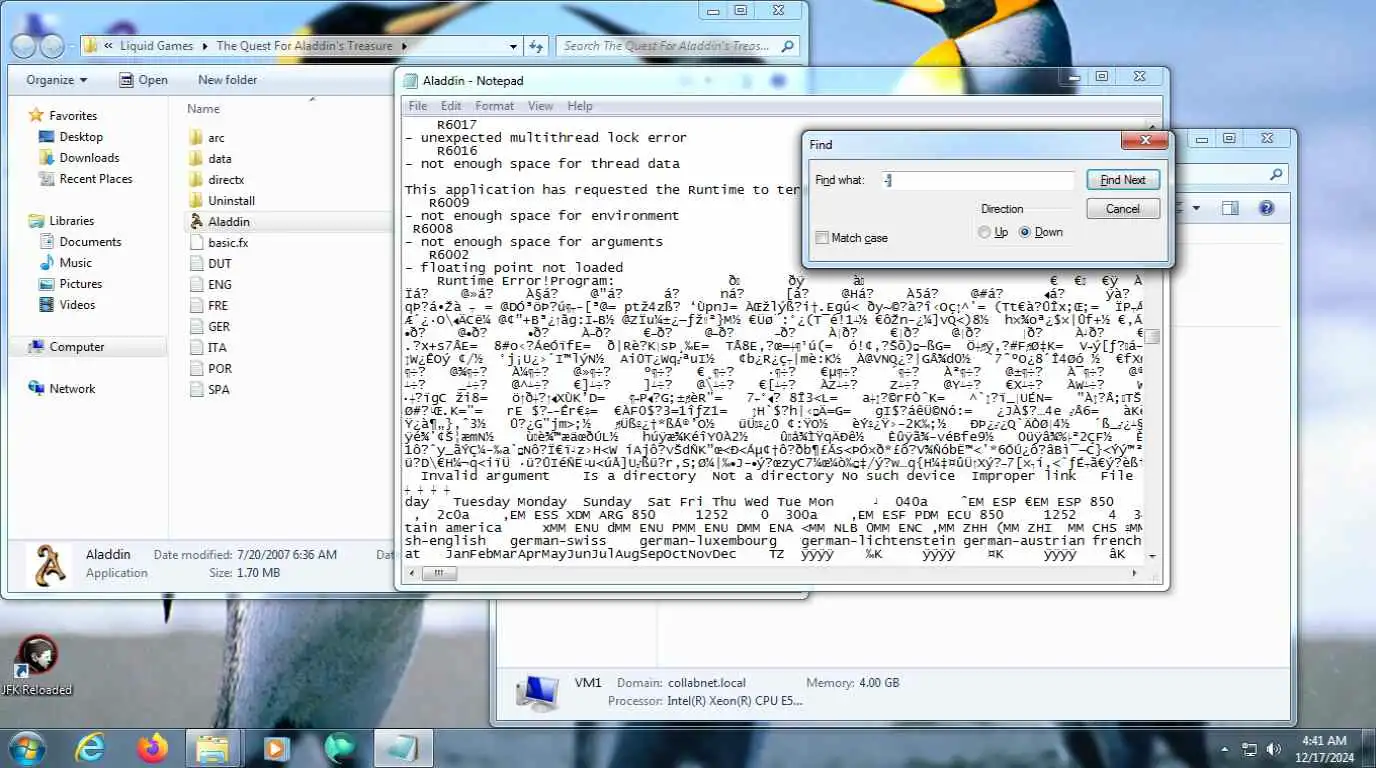Viewport: 1376px width, 768px height.
Task: Select the Aladdin application file
Action: coord(228,222)
